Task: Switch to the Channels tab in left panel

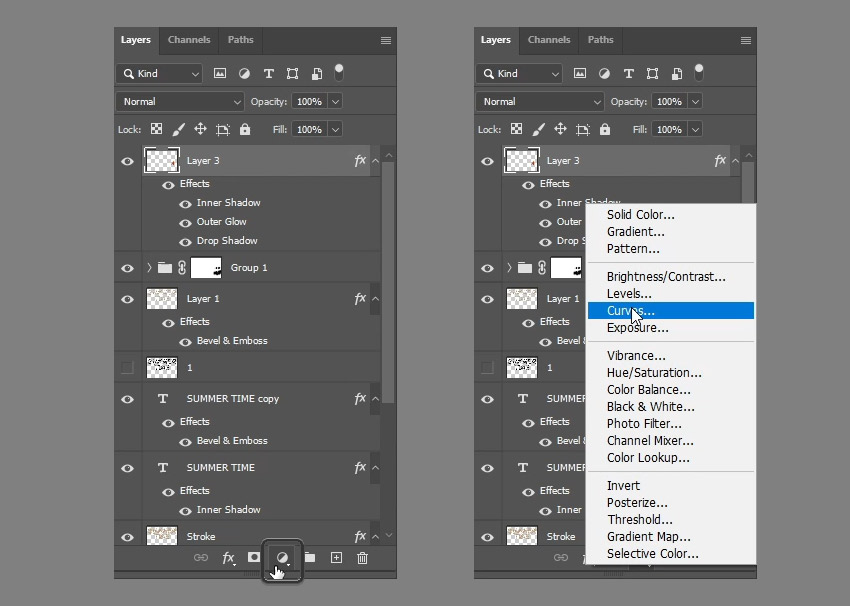Action: click(x=189, y=40)
